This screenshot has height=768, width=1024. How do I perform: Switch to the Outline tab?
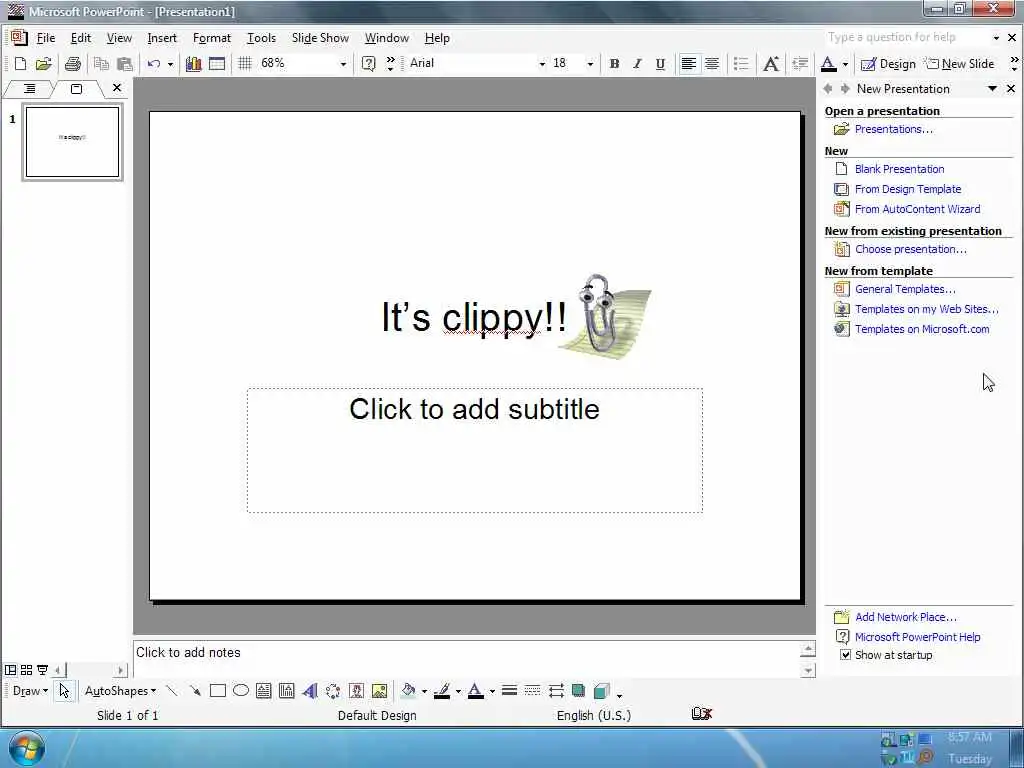[29, 88]
